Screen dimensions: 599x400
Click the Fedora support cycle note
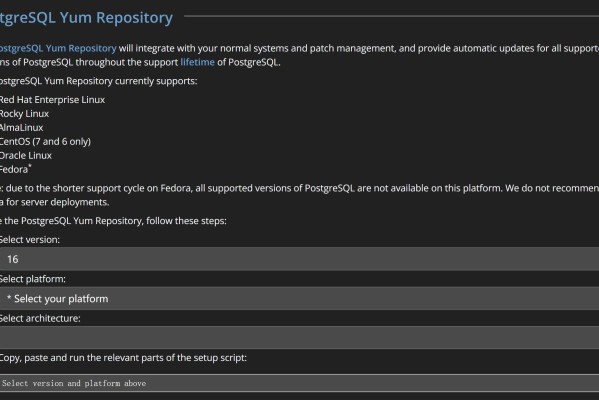coord(300,195)
